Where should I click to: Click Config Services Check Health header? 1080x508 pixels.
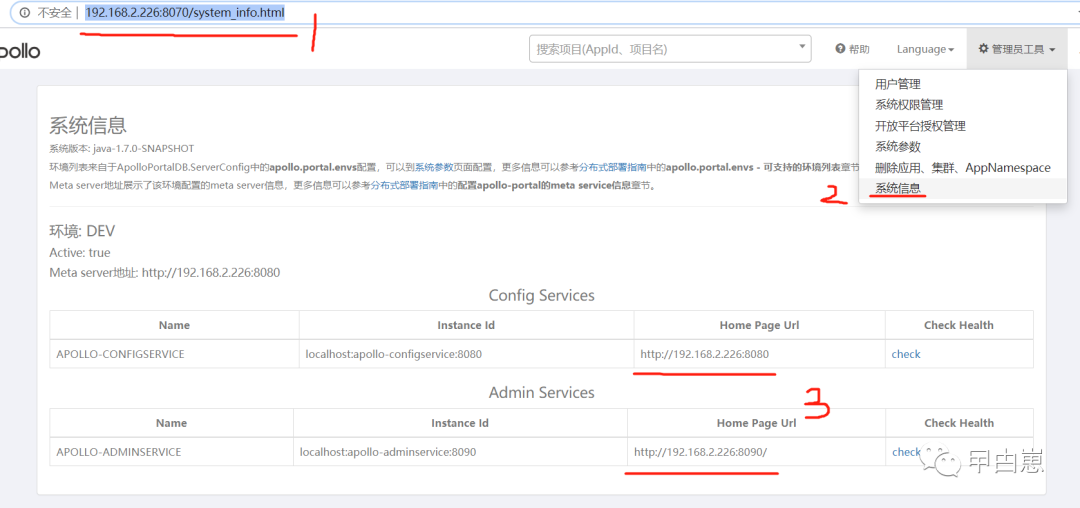coord(959,325)
